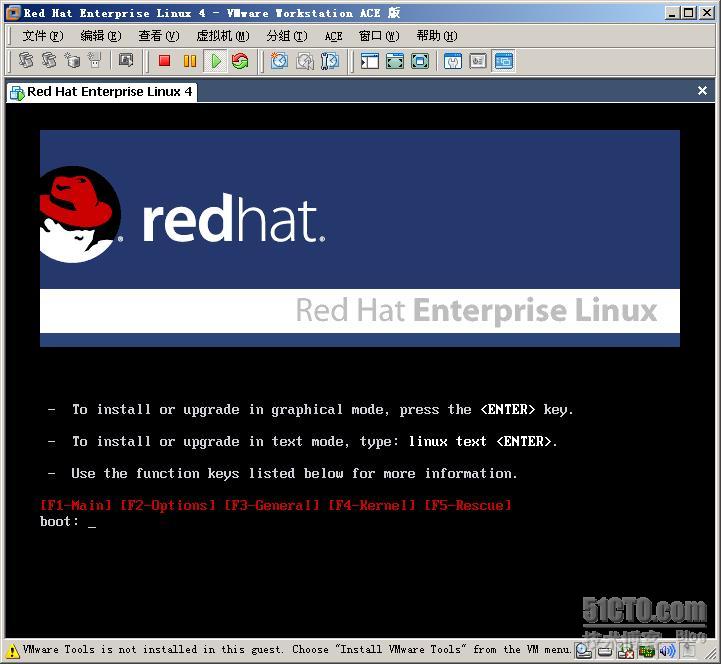
Task: Open the 文件(F) menu
Action: 43,36
